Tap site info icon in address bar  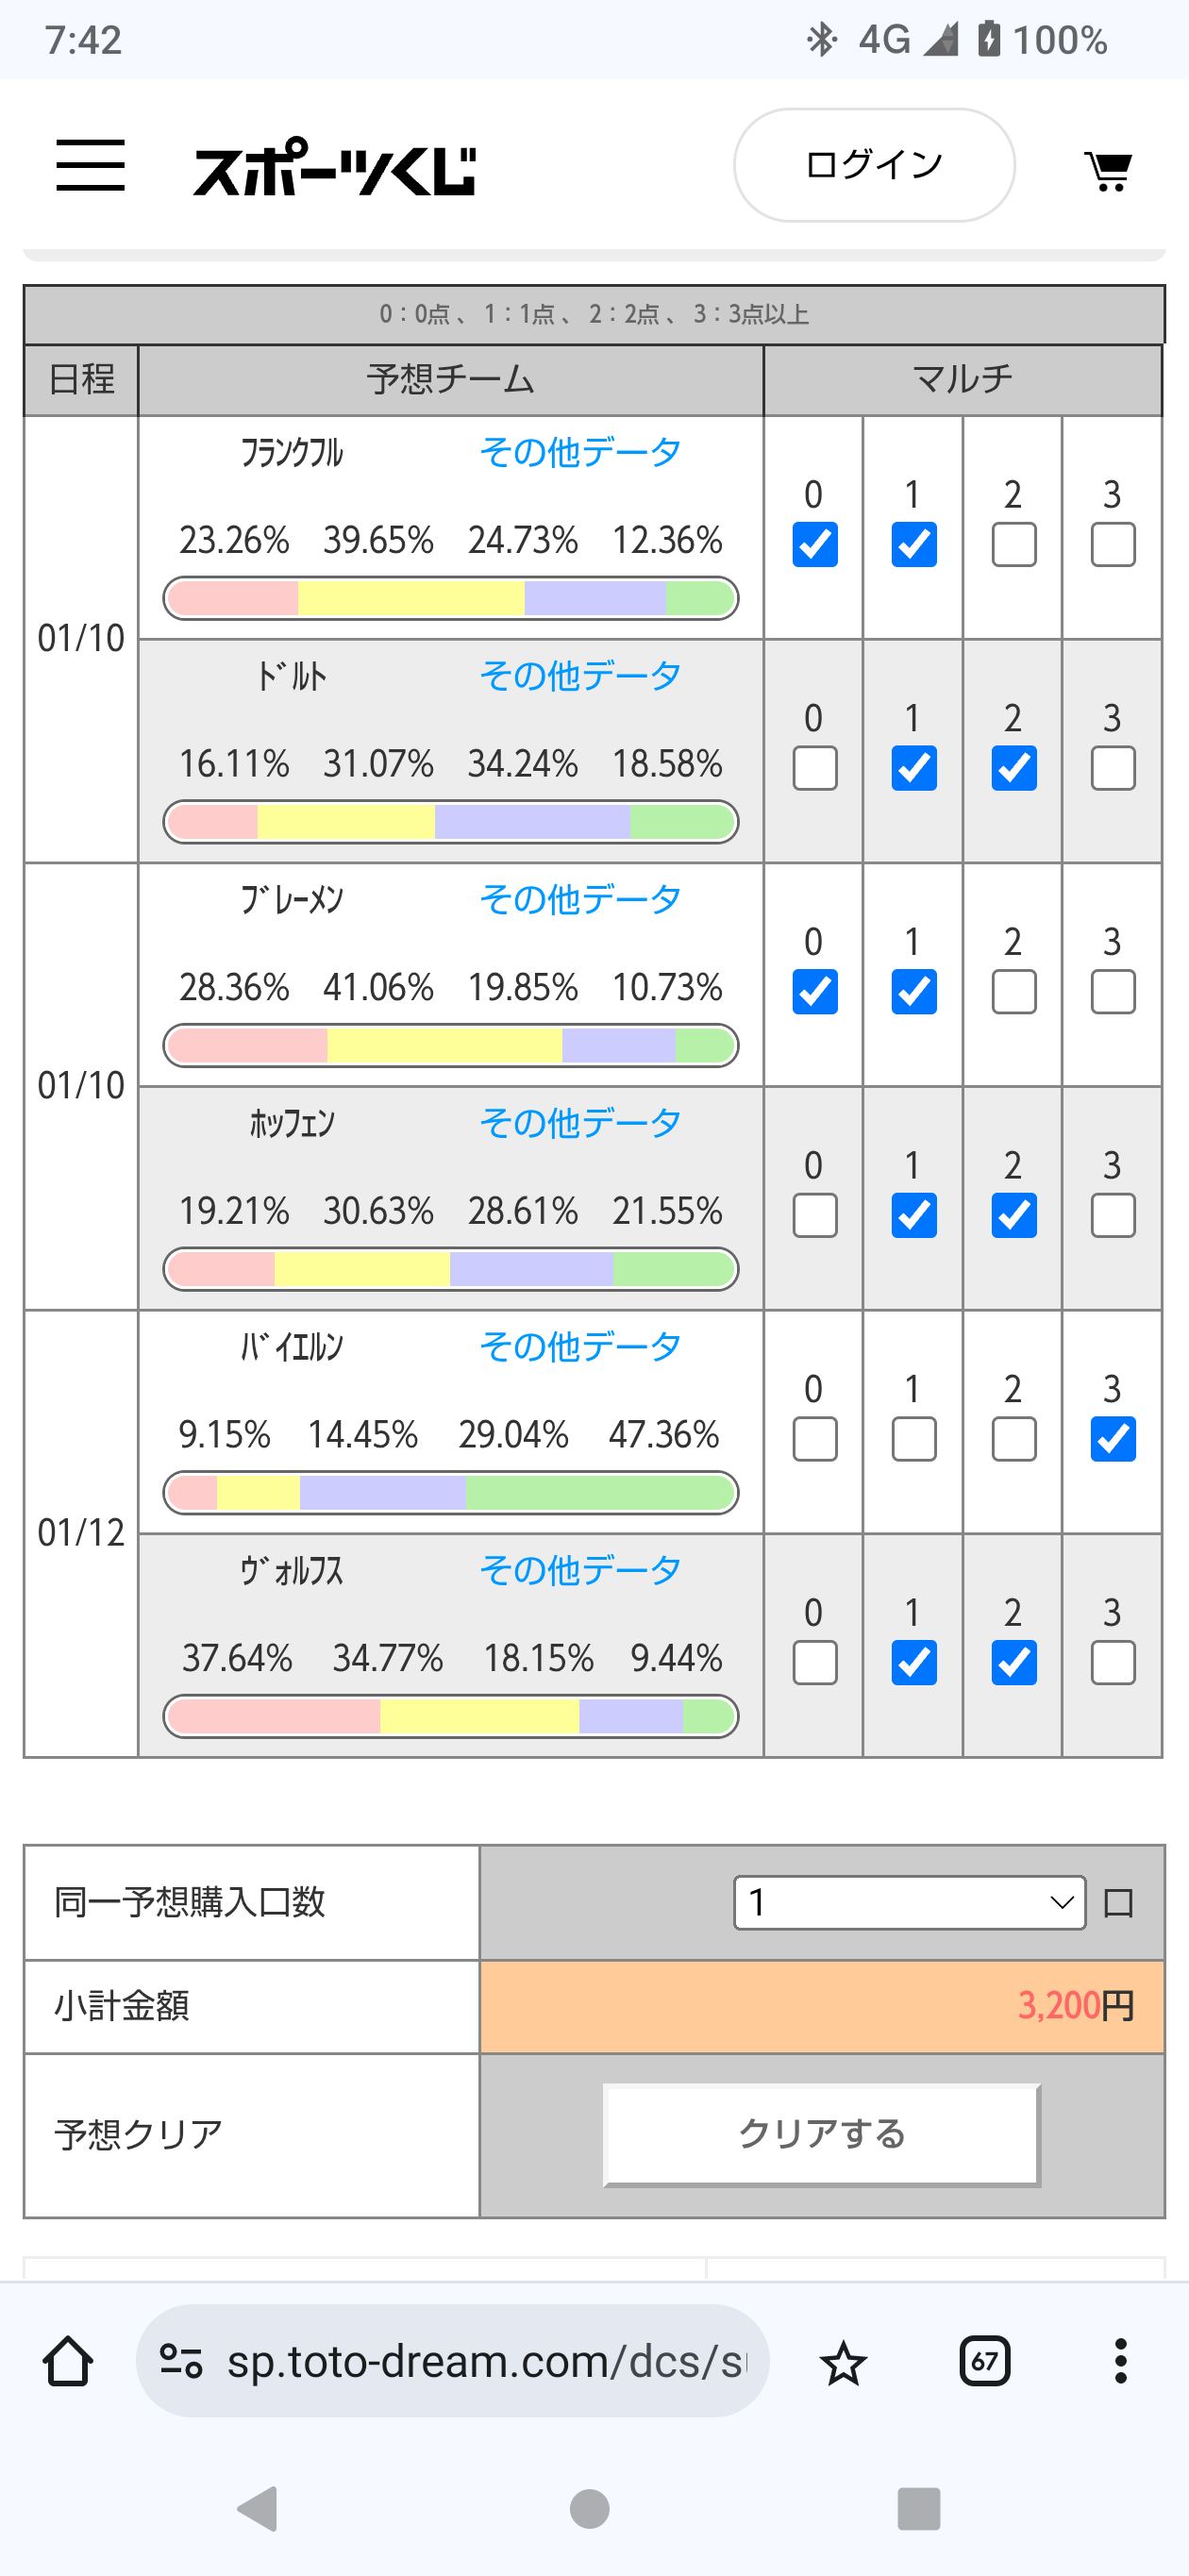coord(181,2362)
